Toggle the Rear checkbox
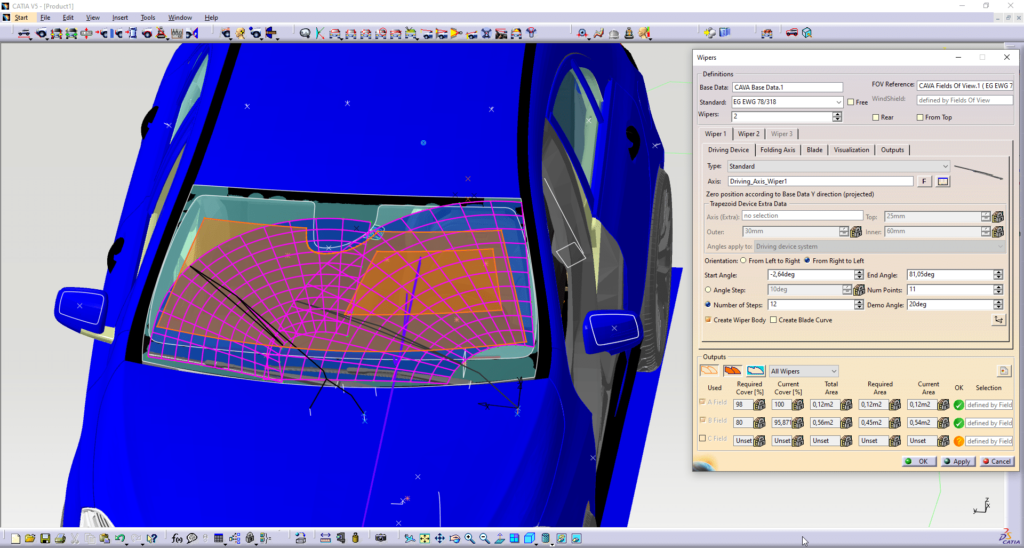This screenshot has height=548, width=1024. 875,118
